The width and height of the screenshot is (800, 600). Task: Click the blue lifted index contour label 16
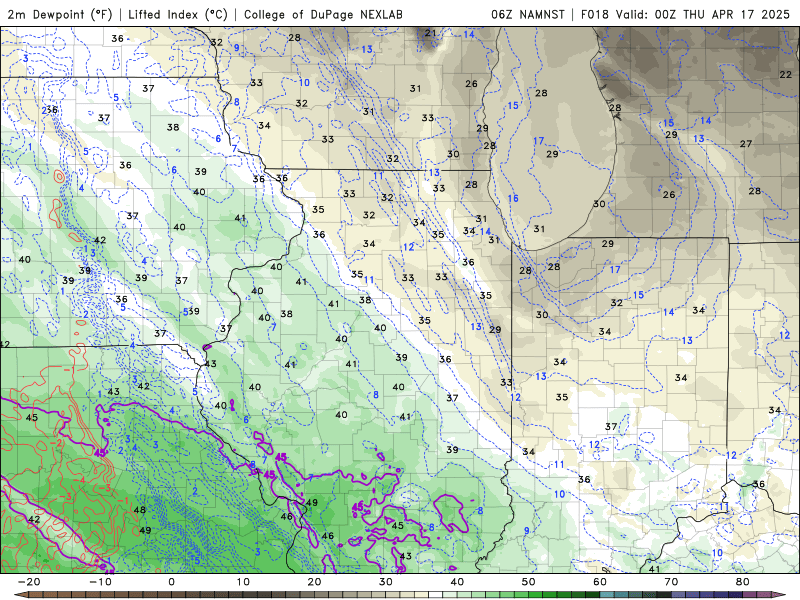(x=513, y=198)
